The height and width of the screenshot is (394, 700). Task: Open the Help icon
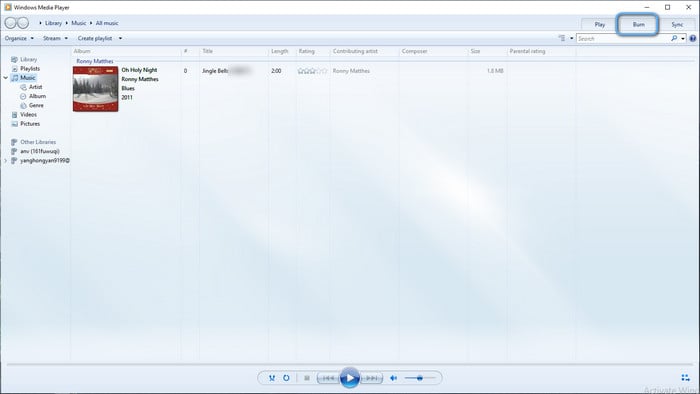pyautogui.click(x=693, y=38)
